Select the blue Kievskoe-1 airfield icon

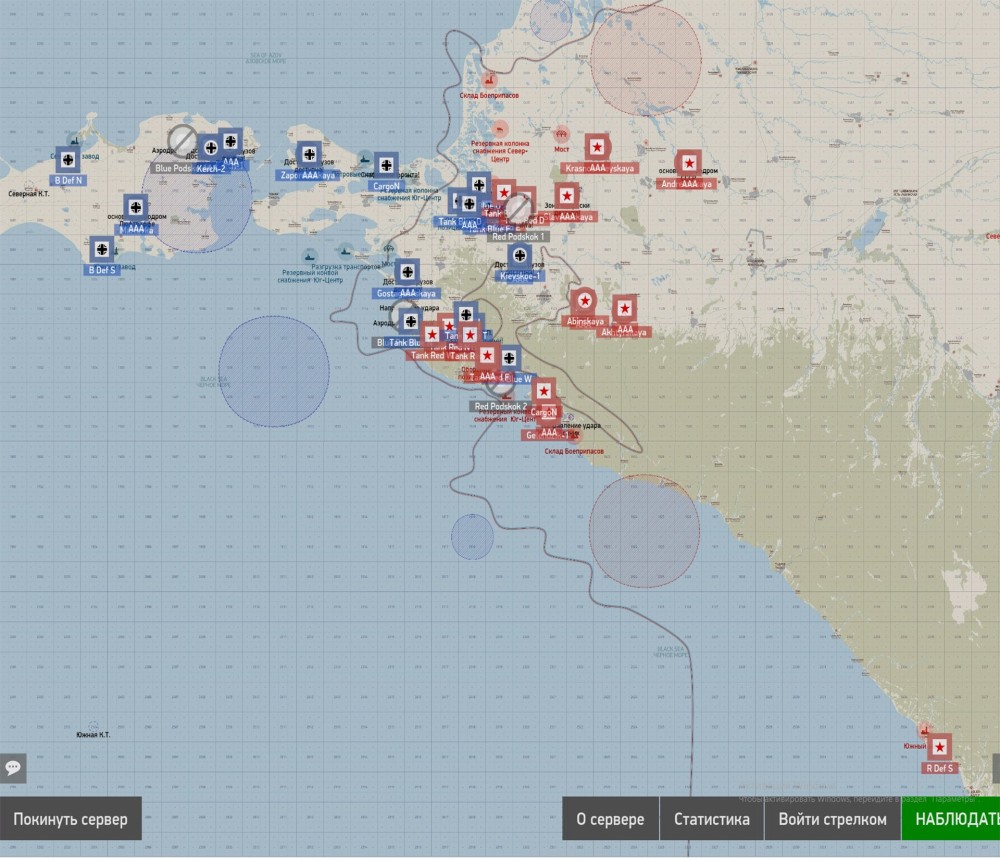(520, 256)
